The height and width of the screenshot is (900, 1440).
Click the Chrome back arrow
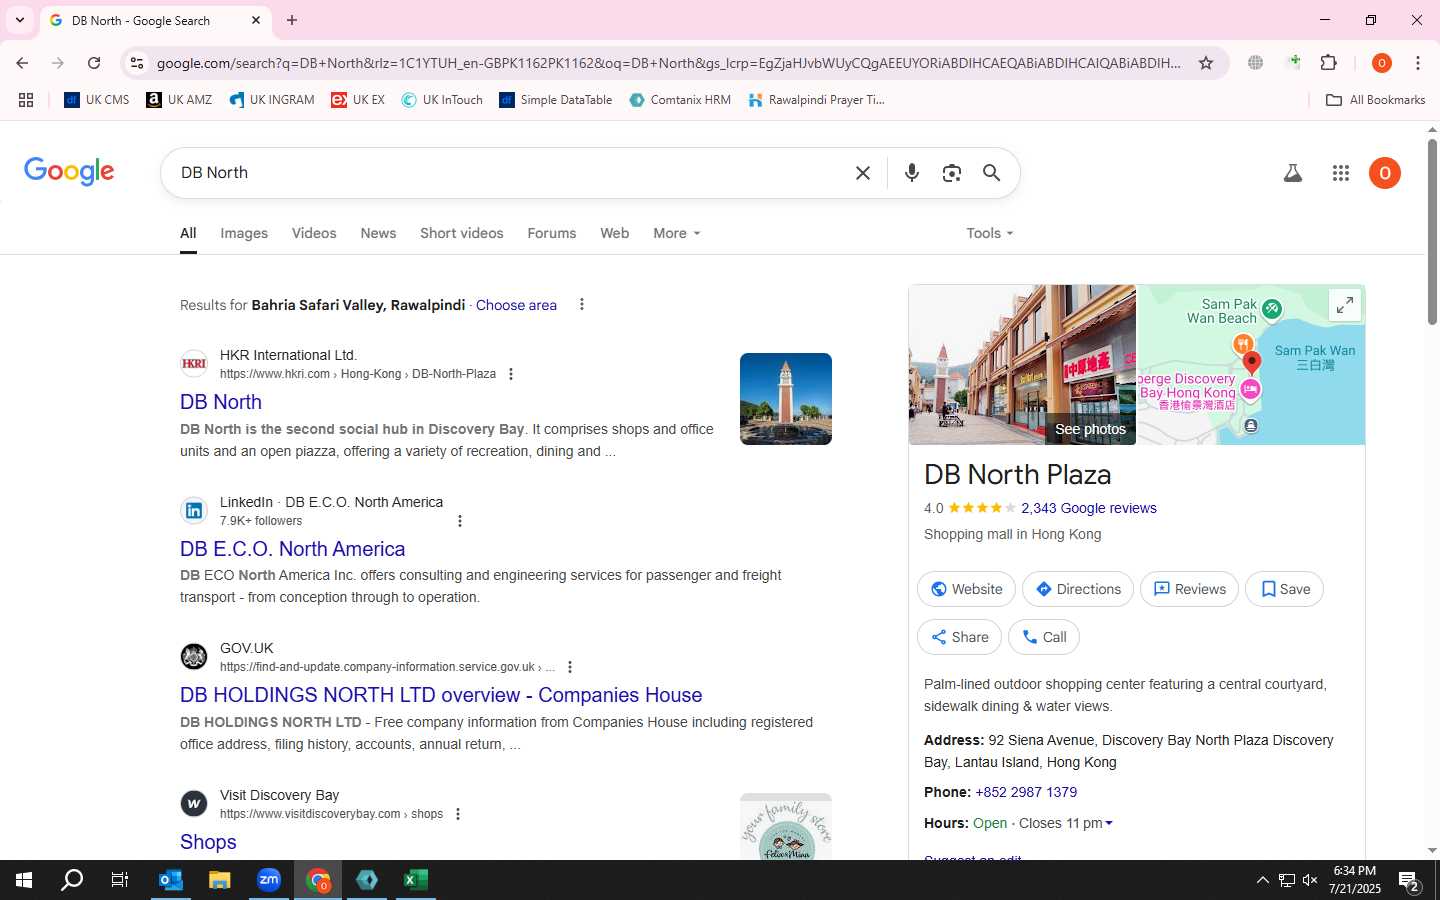[x=22, y=63]
